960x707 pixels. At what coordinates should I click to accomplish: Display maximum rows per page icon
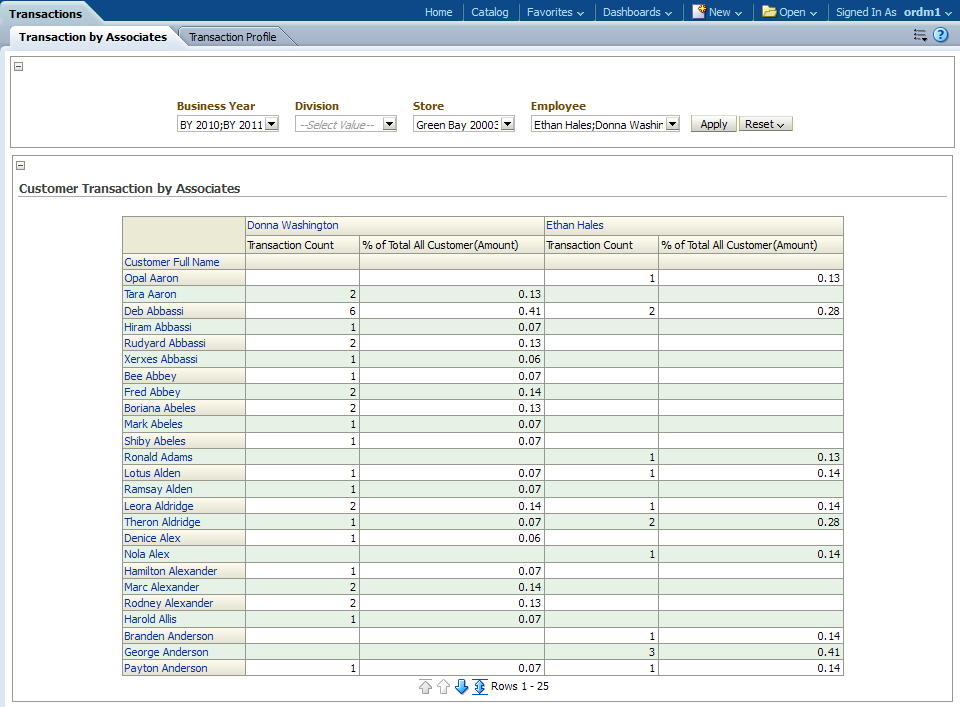[x=480, y=687]
